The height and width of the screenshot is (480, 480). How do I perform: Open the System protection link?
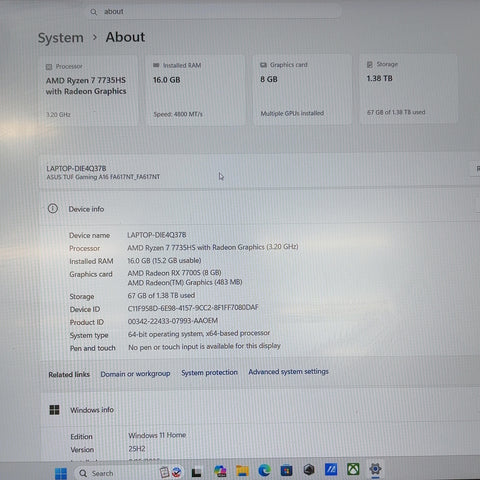click(209, 372)
